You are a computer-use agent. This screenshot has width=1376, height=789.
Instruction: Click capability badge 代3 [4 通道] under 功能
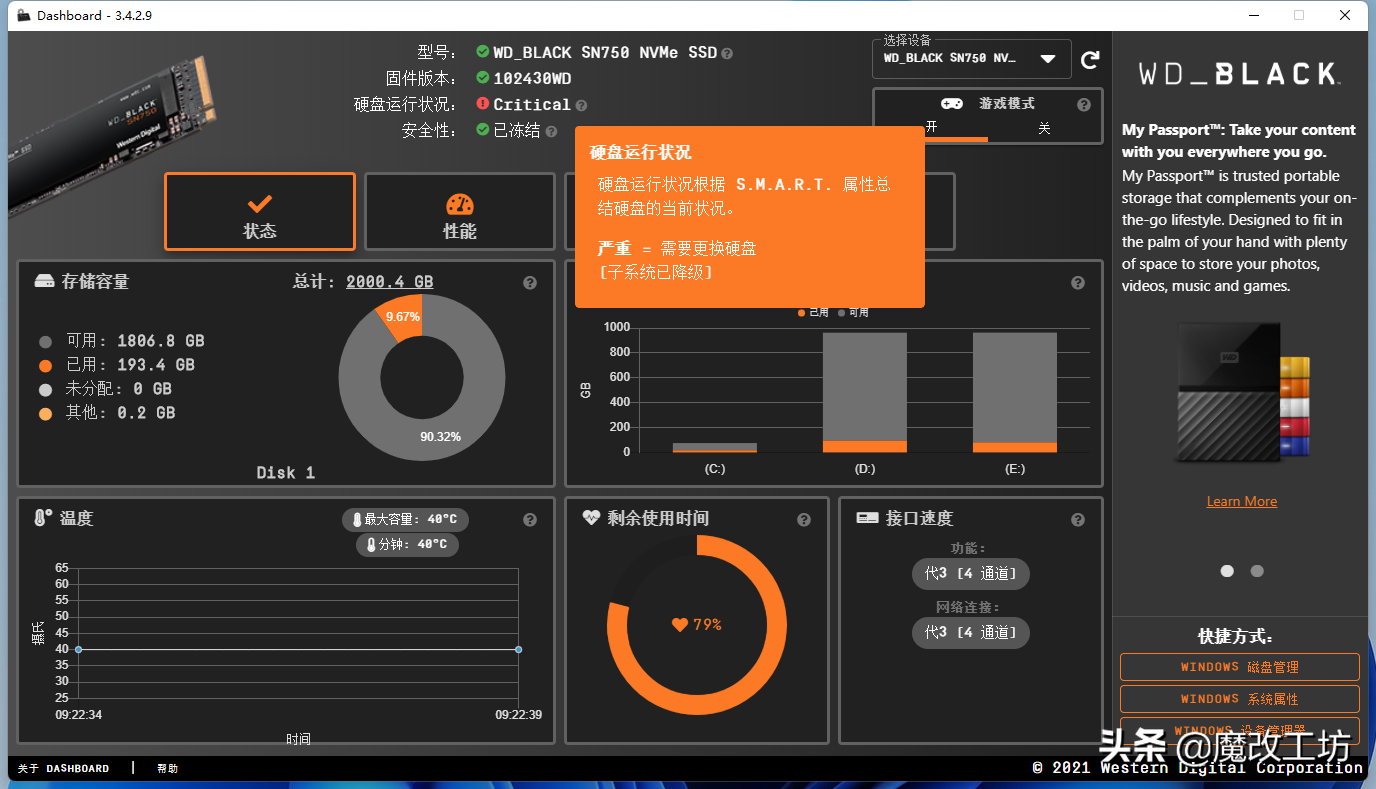[970, 574]
